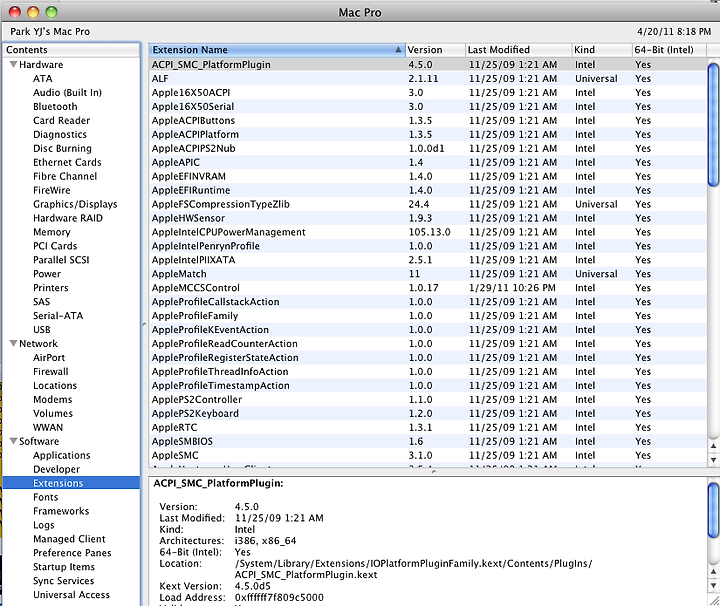
Task: Select Modems in sidebar
Action: (52, 399)
